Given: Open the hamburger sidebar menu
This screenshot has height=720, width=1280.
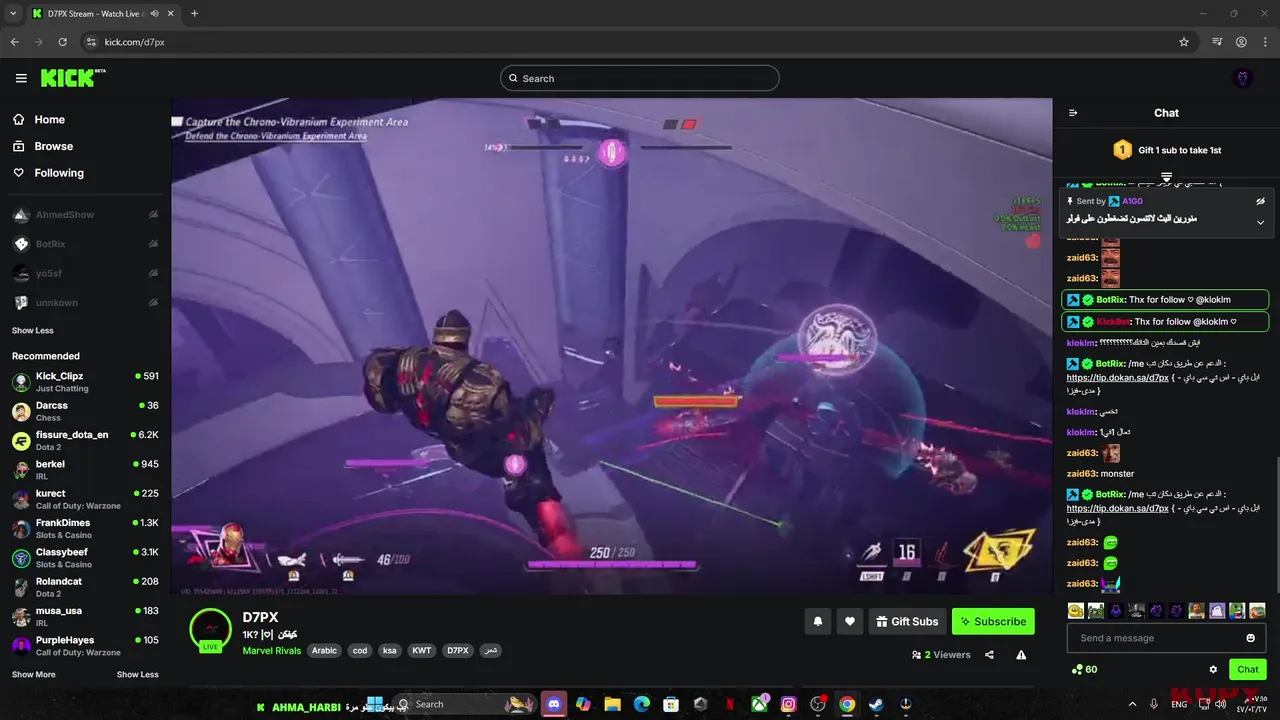Looking at the screenshot, I should pos(21,78).
